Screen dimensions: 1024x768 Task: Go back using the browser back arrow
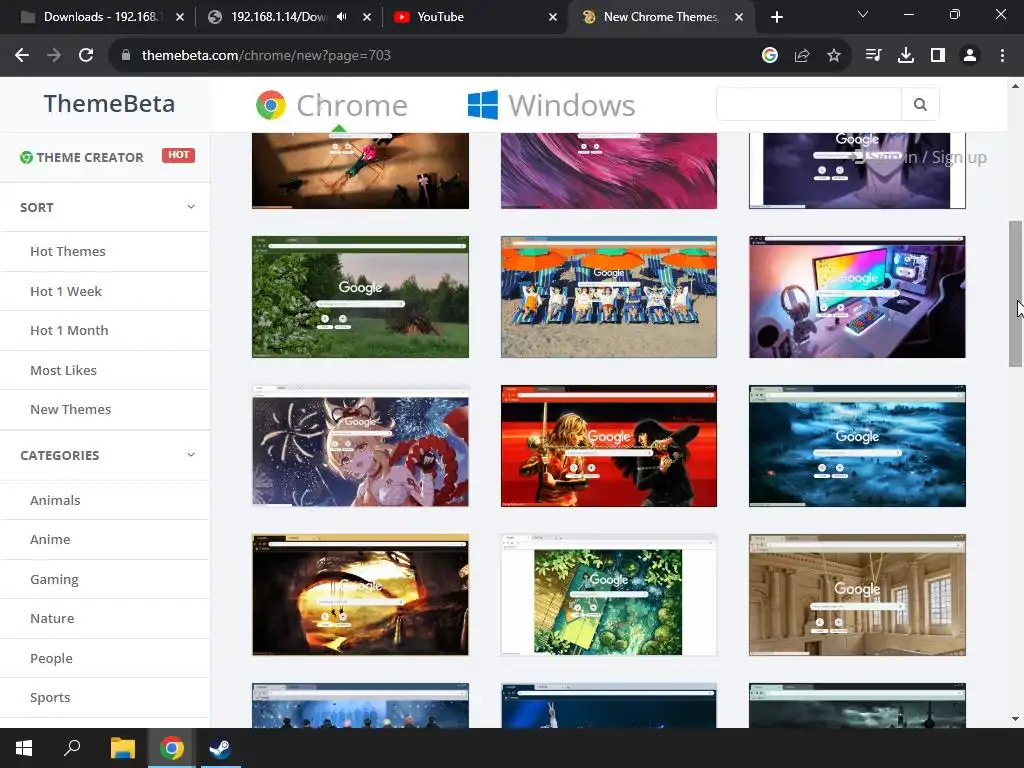point(22,56)
